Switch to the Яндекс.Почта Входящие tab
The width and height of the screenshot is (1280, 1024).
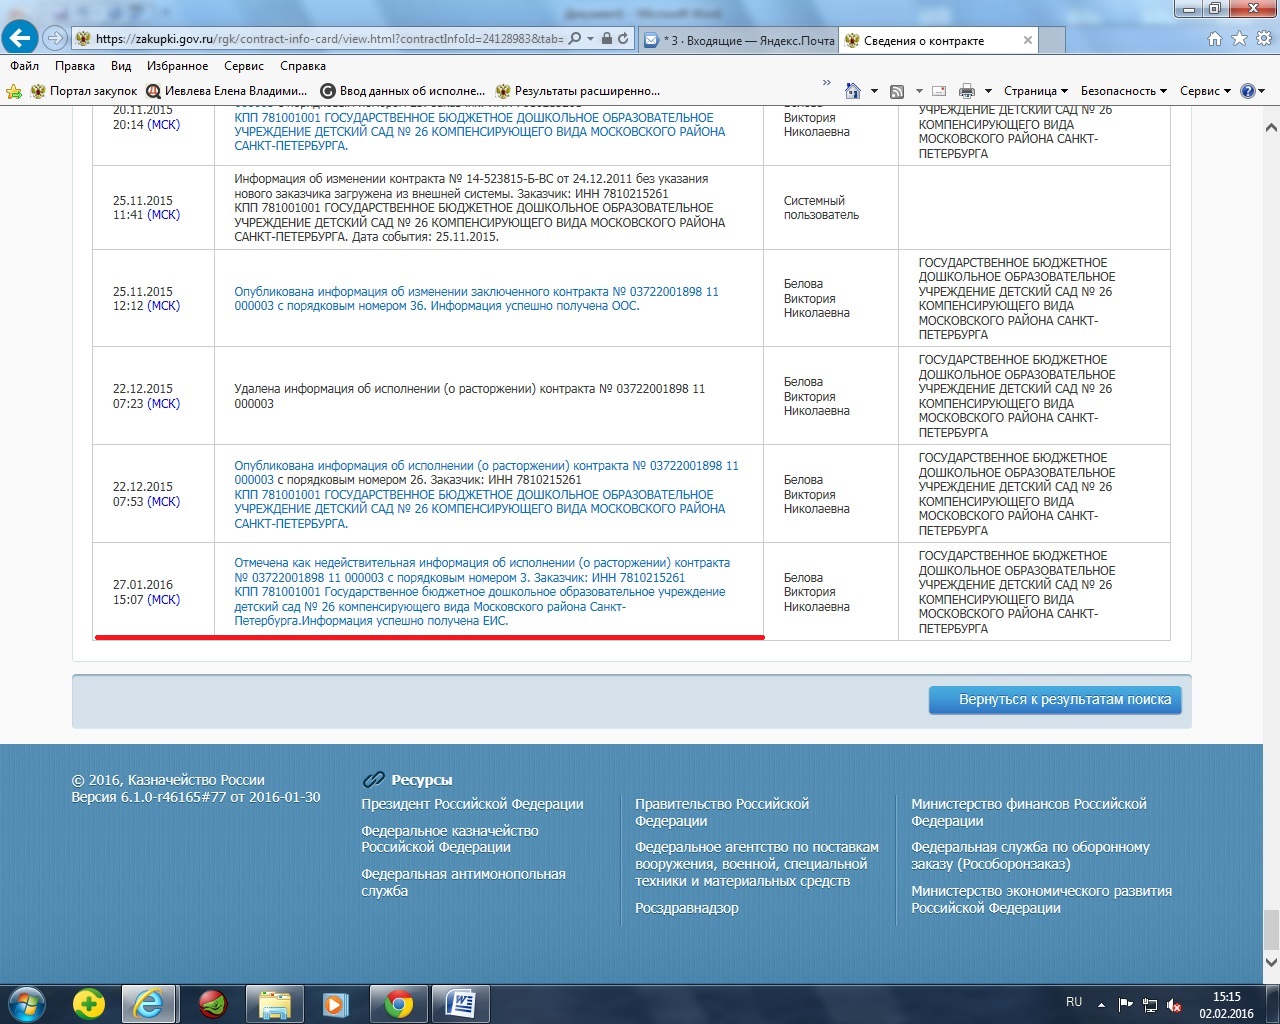point(738,41)
